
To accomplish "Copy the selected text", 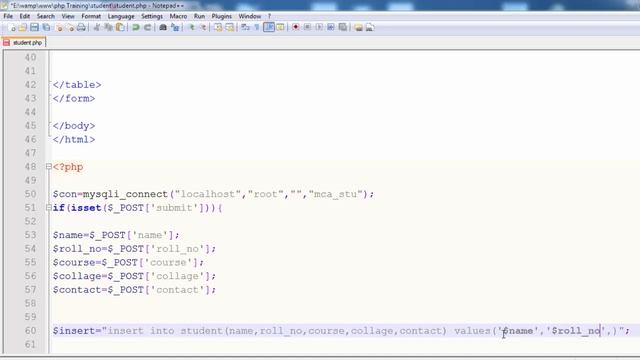I will click(x=108, y=27).
